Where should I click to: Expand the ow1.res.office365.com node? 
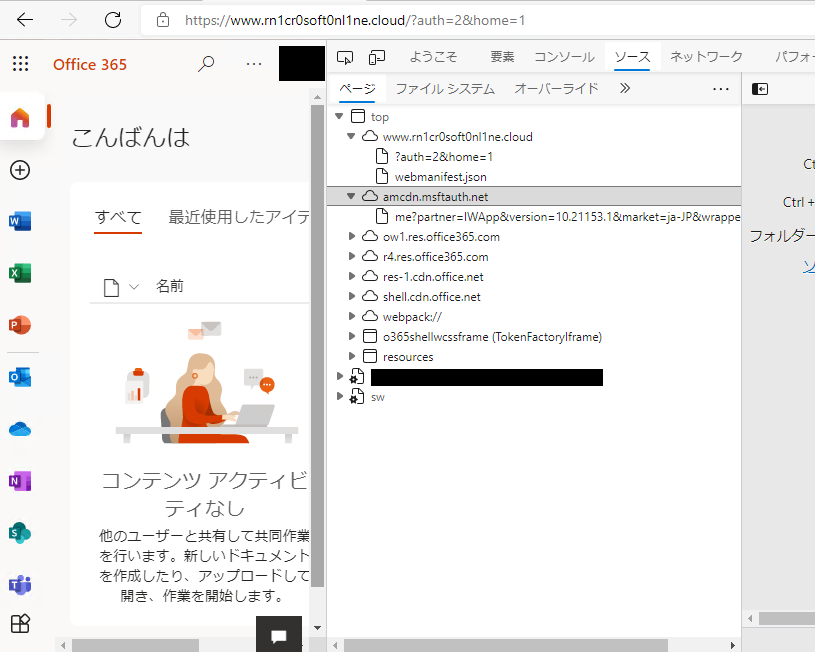click(x=352, y=237)
